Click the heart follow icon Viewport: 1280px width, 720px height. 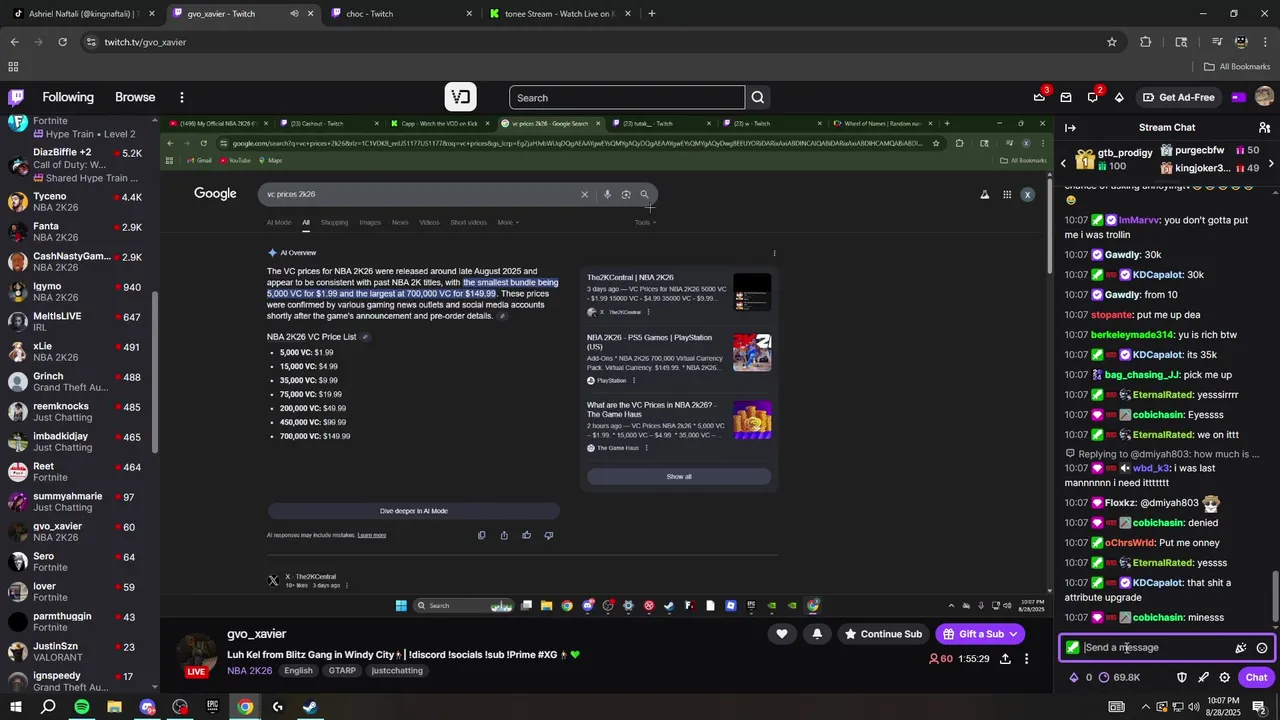[782, 633]
